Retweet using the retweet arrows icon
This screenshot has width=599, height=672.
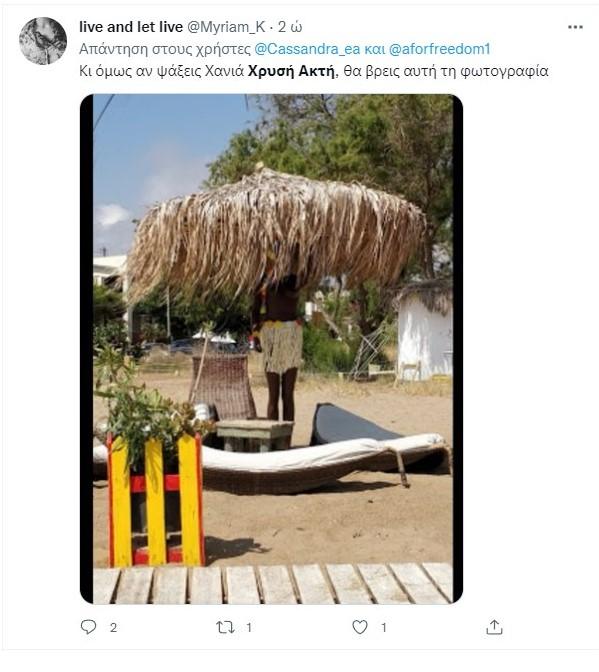[x=225, y=627]
